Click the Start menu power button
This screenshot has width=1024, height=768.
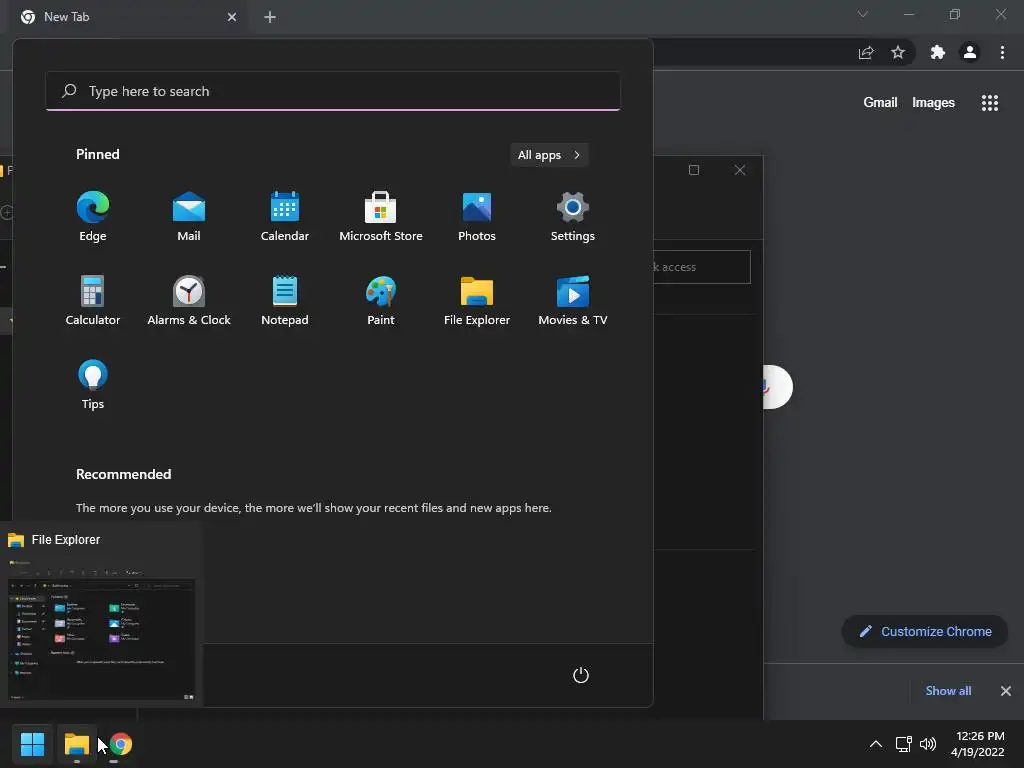click(581, 675)
